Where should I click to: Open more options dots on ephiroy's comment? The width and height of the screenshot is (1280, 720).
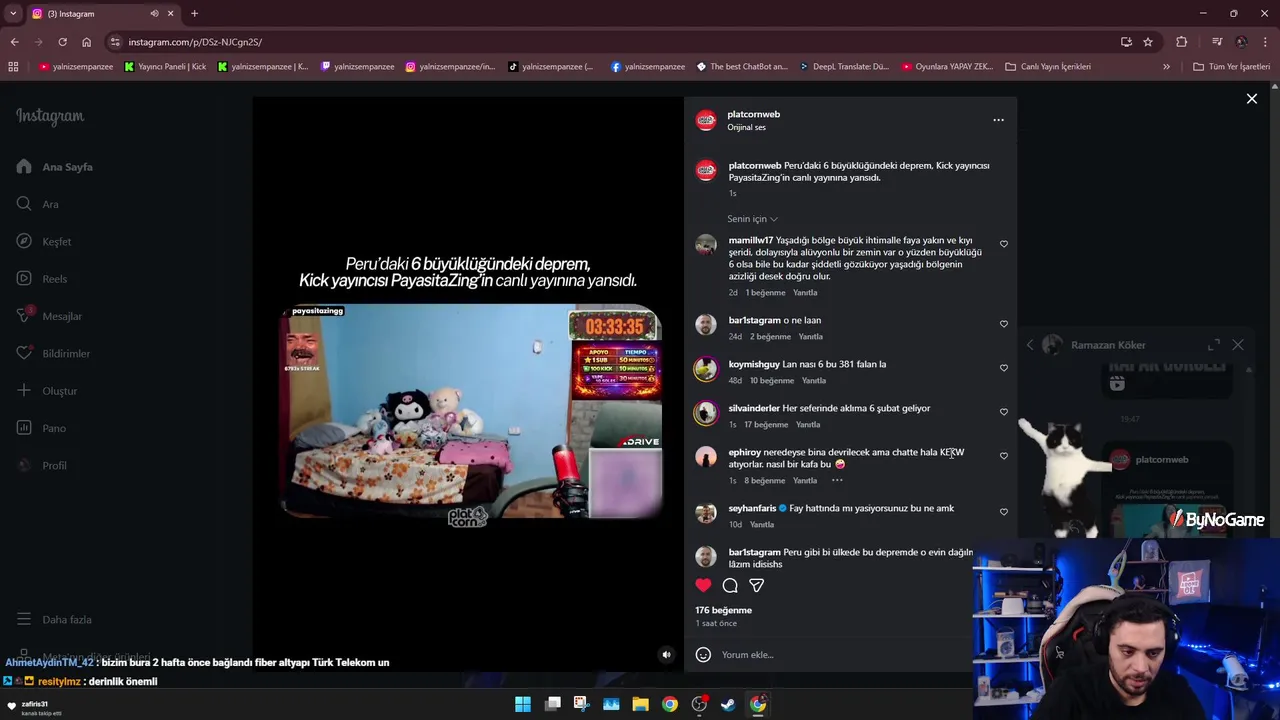pos(837,481)
